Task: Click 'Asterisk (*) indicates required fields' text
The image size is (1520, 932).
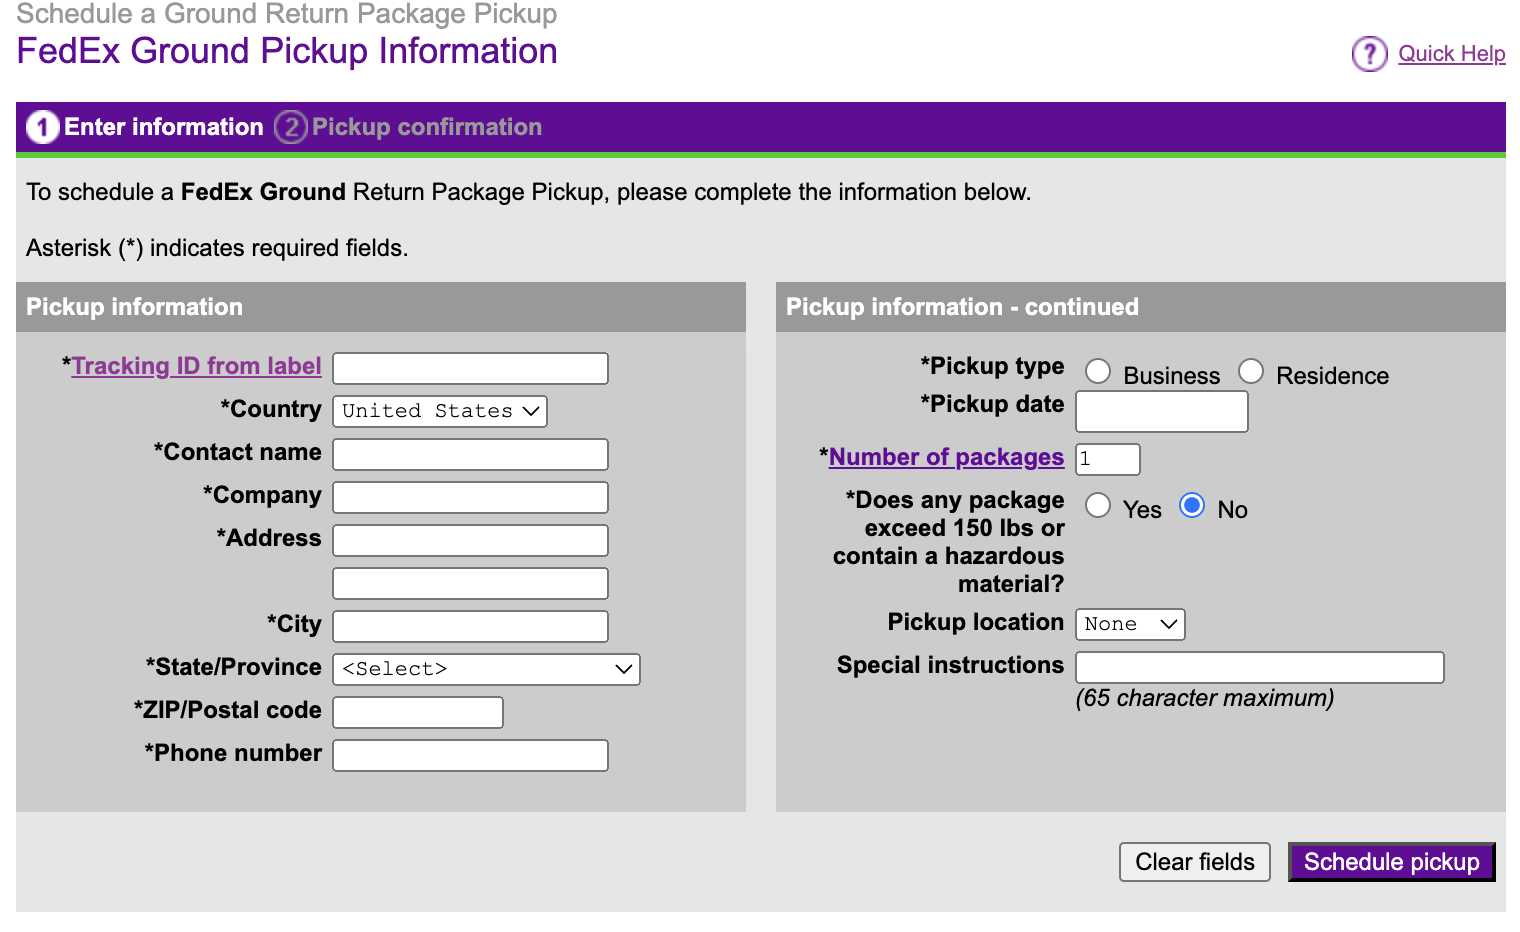Action: tap(217, 248)
